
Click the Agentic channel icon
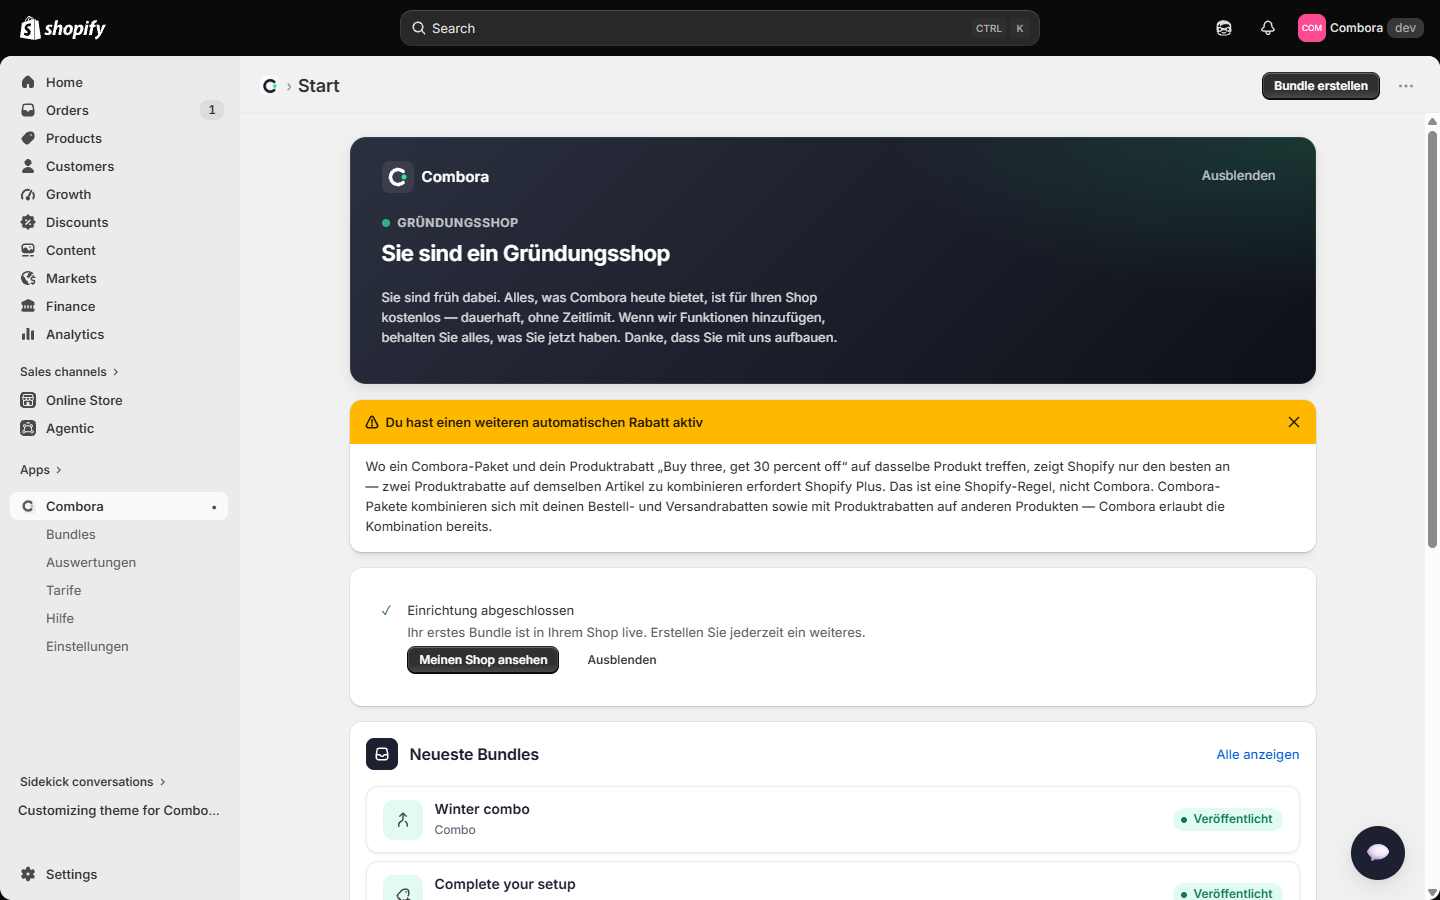[x=28, y=428]
